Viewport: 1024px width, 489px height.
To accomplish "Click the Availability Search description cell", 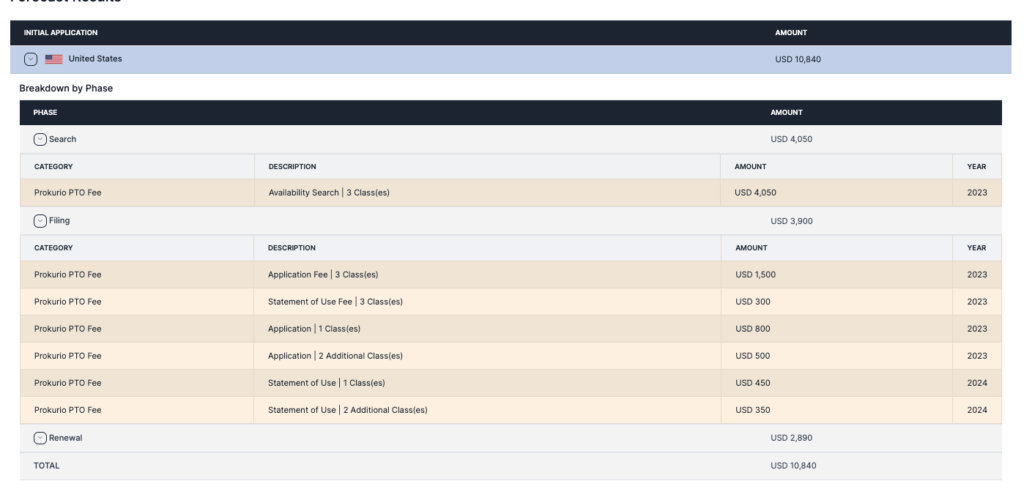I will click(487, 193).
